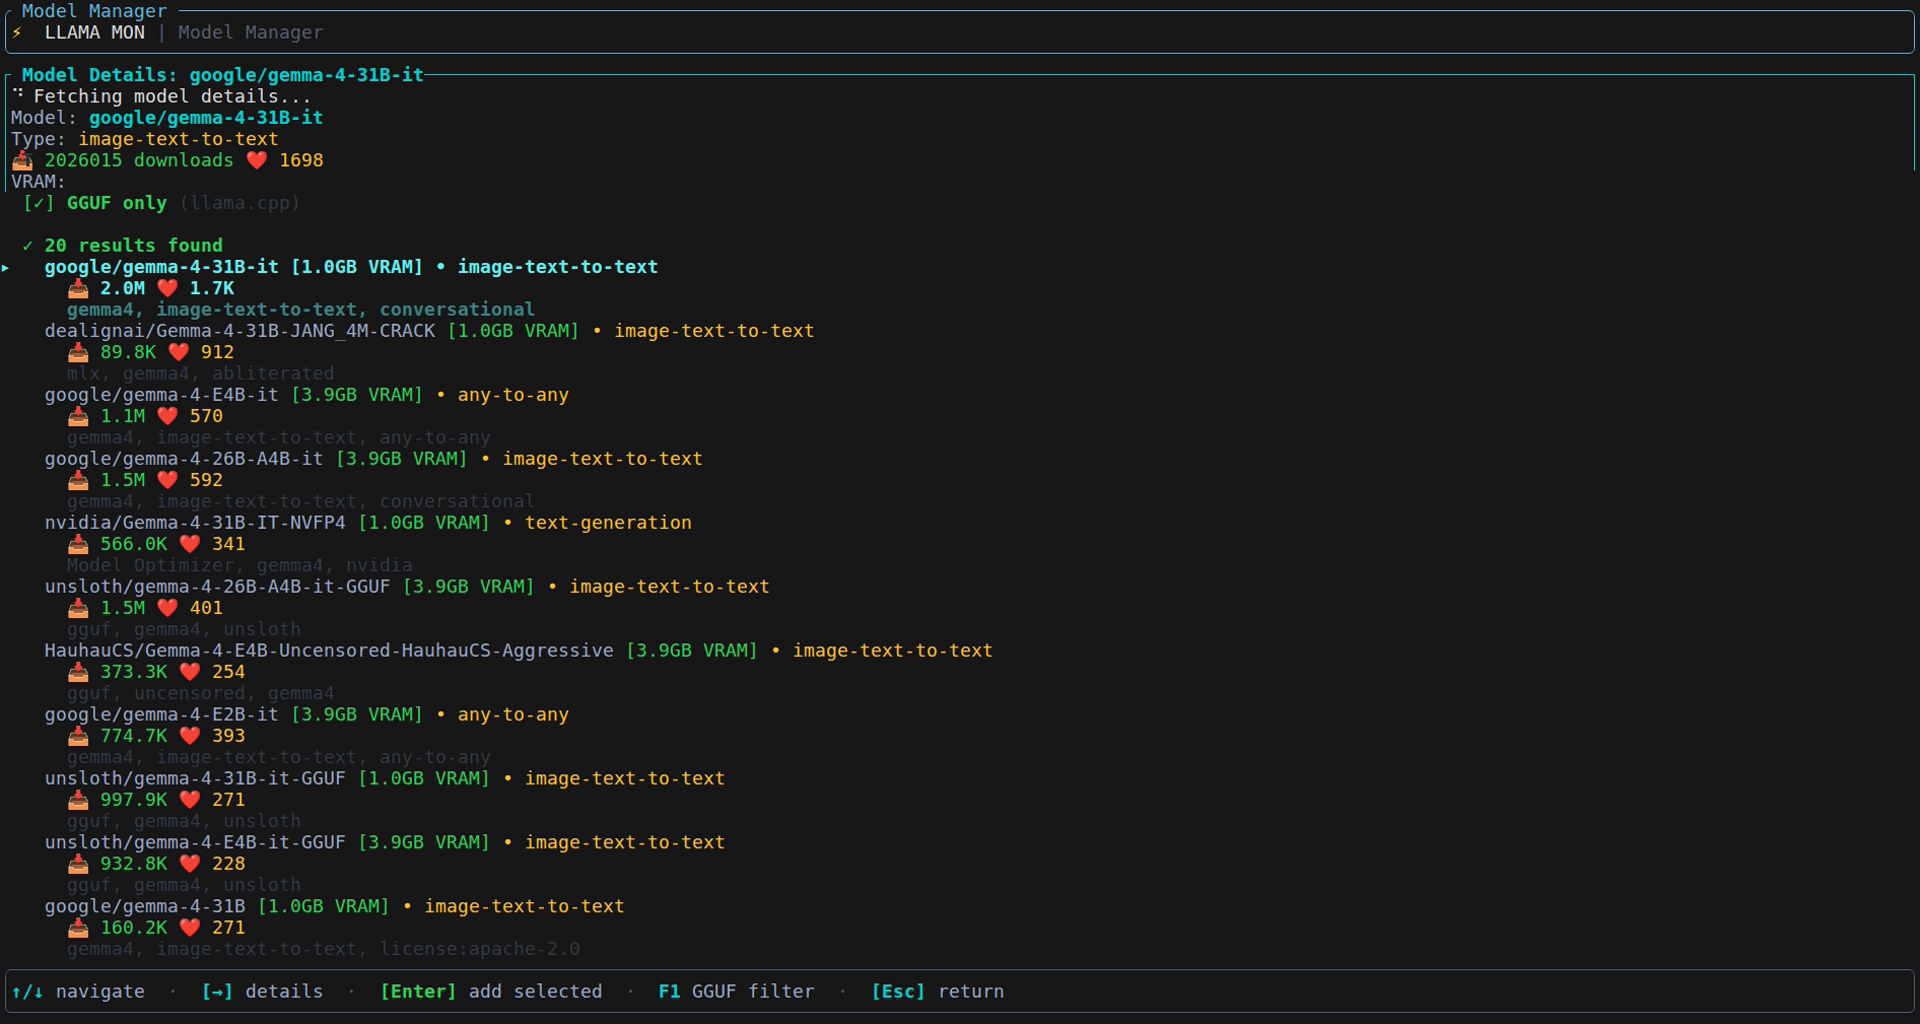Viewport: 1920px width, 1024px height.
Task: Click the selection arrow beside google/gemma-4-31B-it
Action: [6, 268]
